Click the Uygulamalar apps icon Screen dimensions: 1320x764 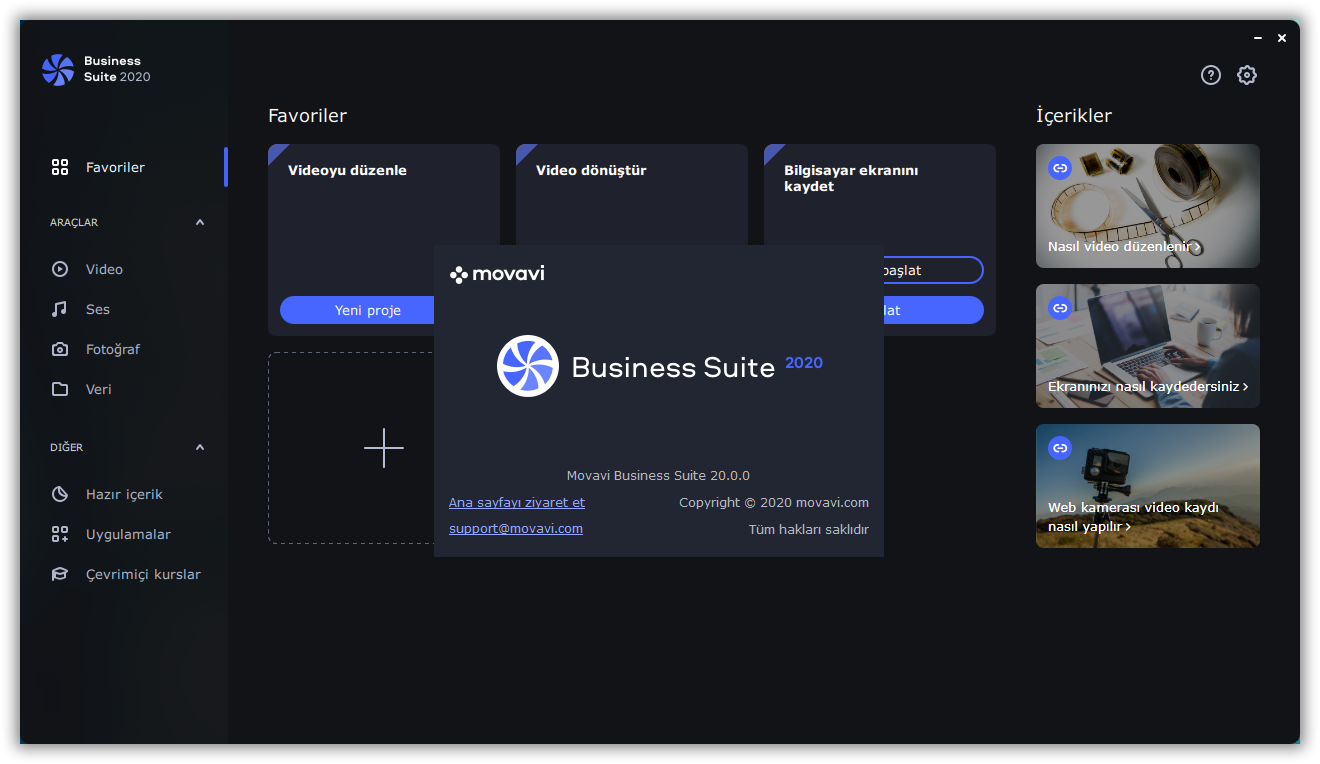[60, 534]
